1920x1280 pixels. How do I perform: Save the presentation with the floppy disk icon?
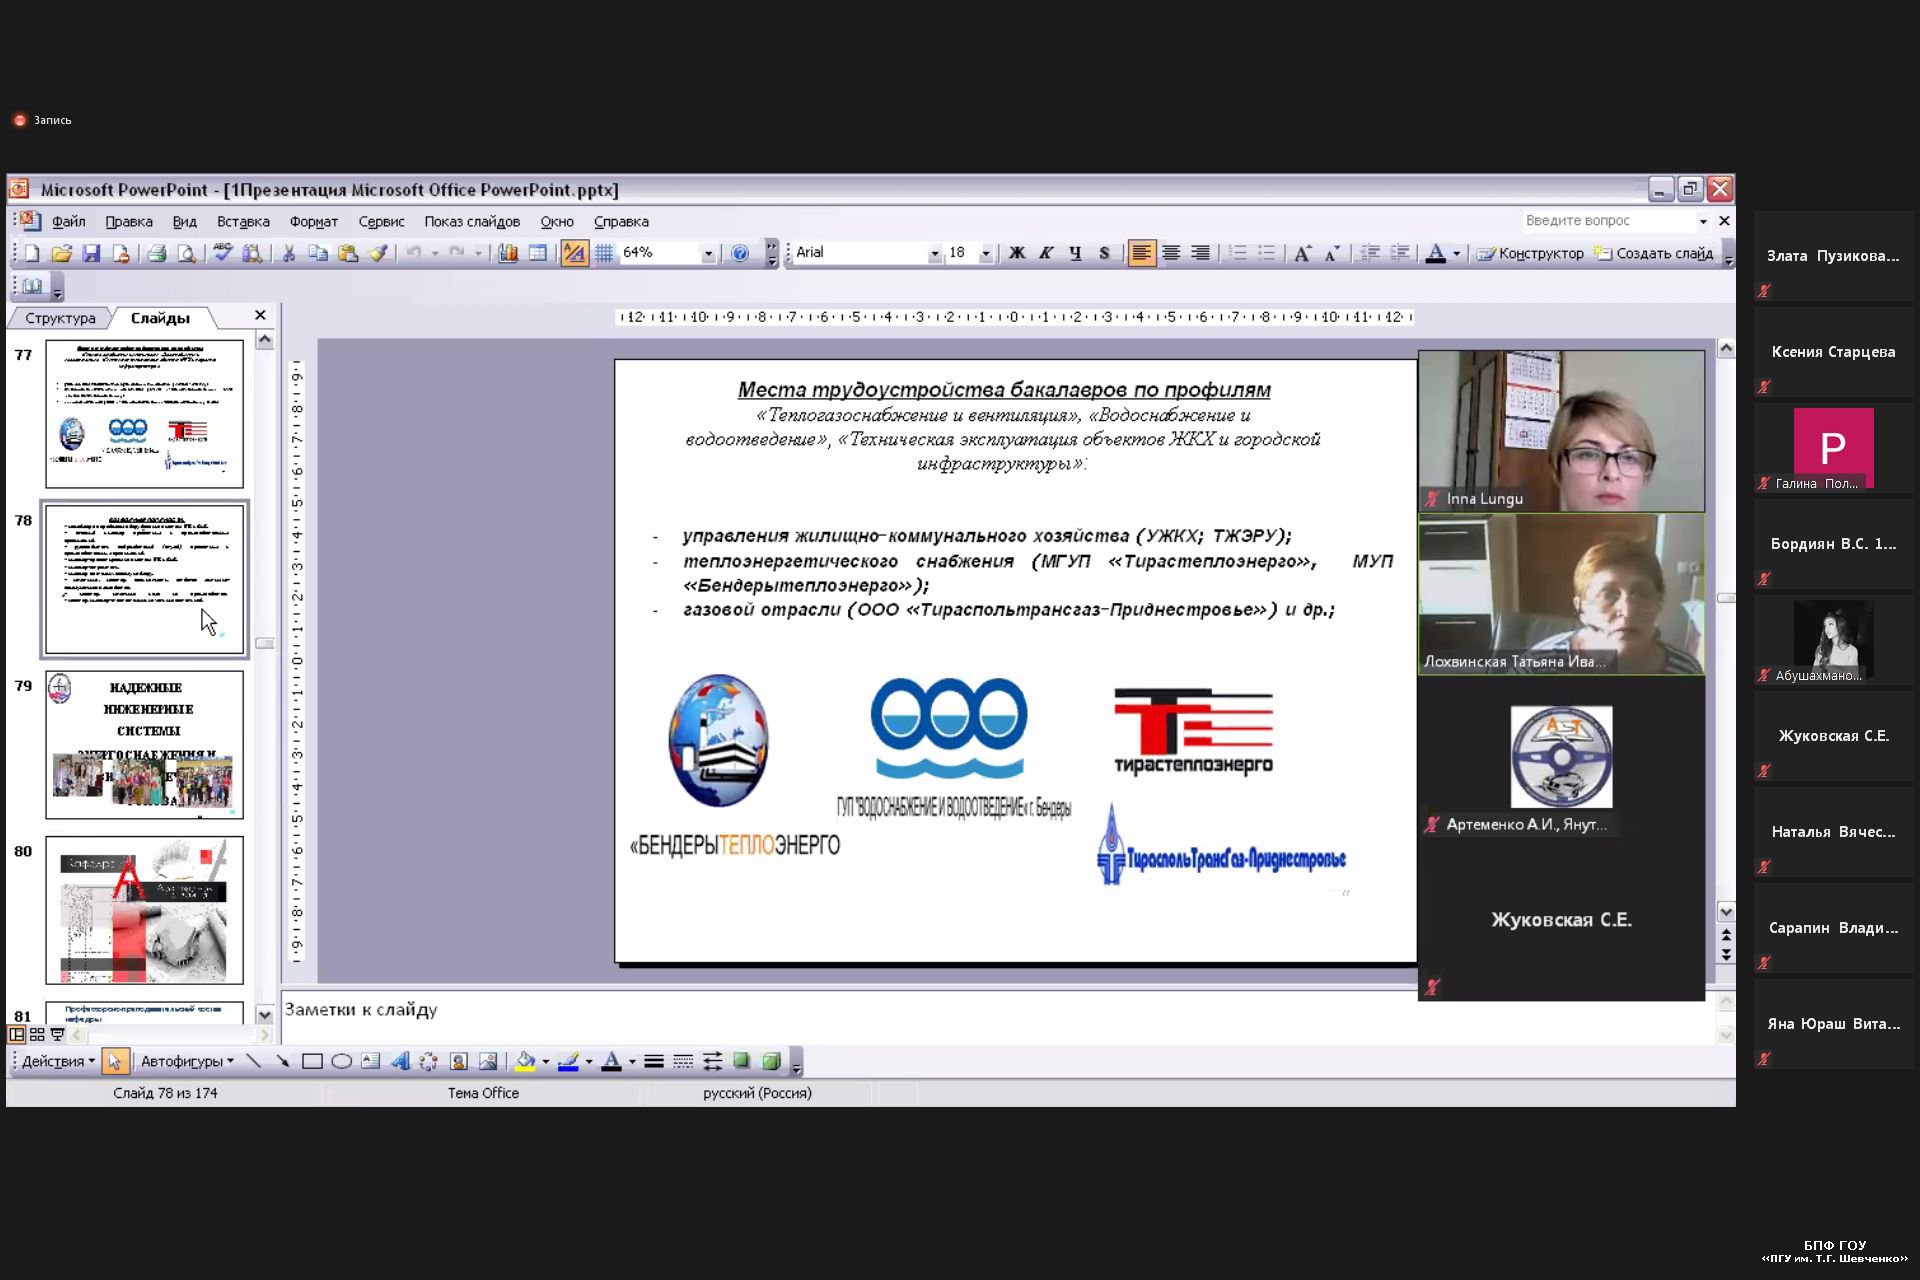click(x=91, y=254)
